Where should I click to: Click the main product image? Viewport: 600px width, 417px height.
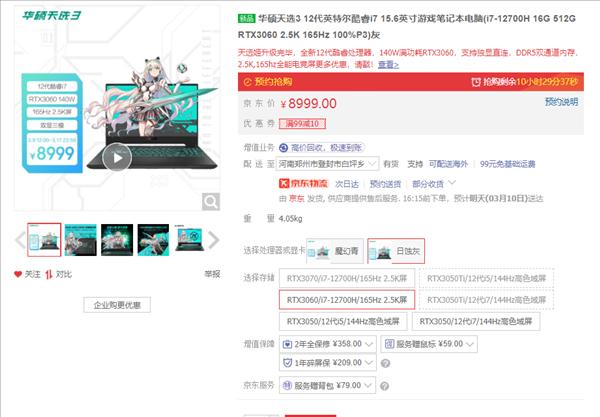pyautogui.click(x=117, y=108)
